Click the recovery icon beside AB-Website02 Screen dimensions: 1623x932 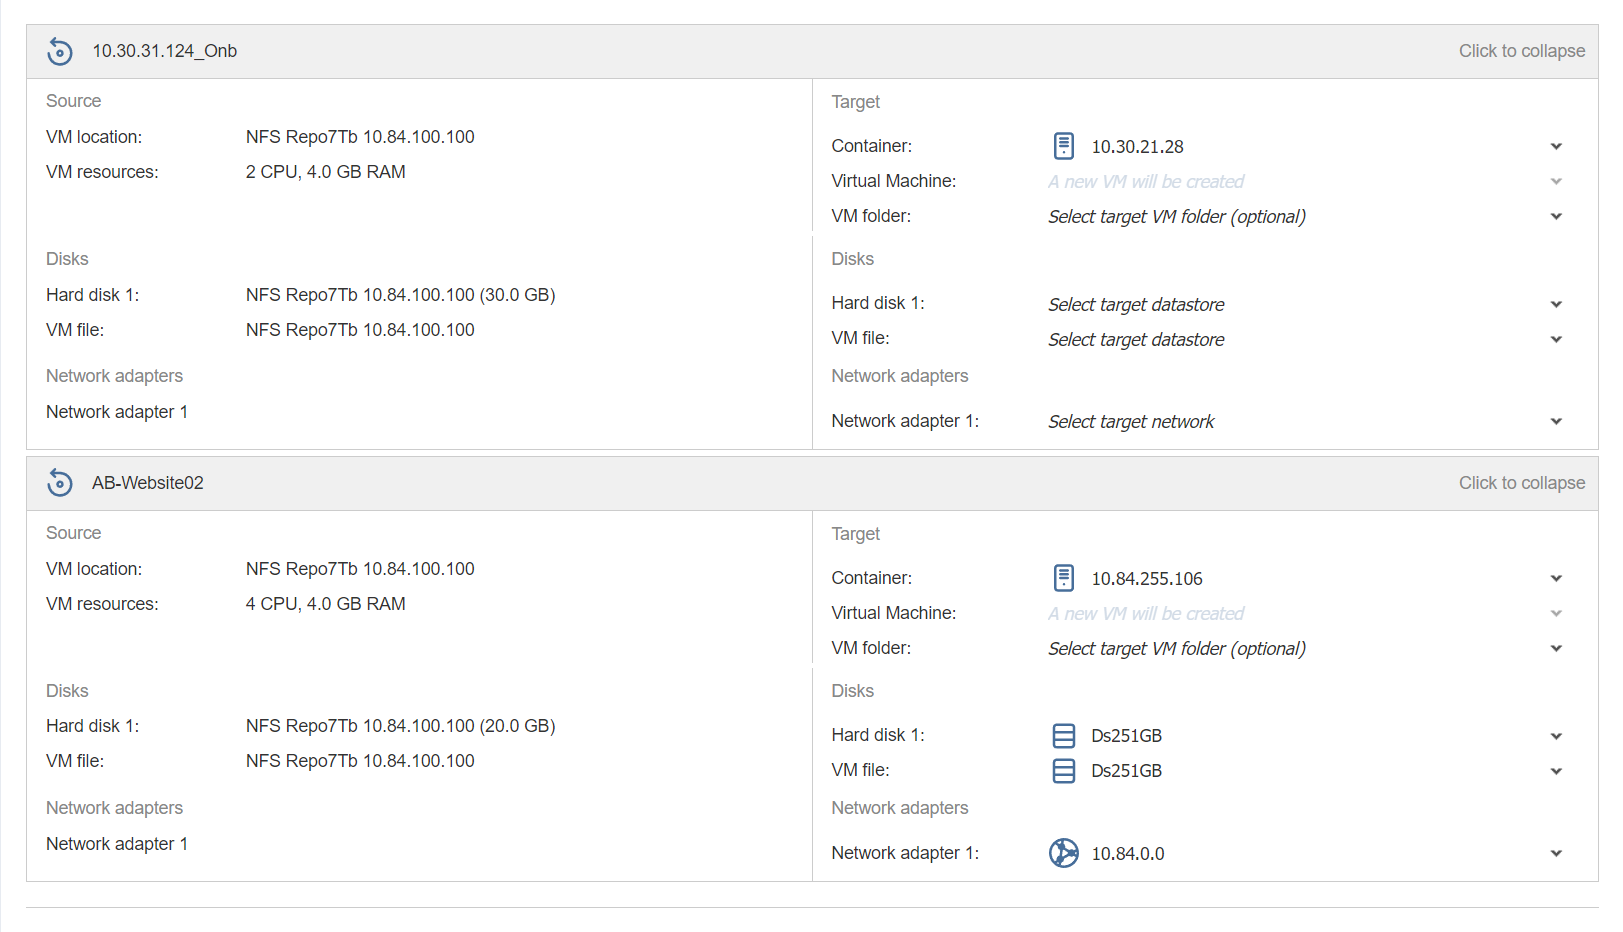coord(60,483)
